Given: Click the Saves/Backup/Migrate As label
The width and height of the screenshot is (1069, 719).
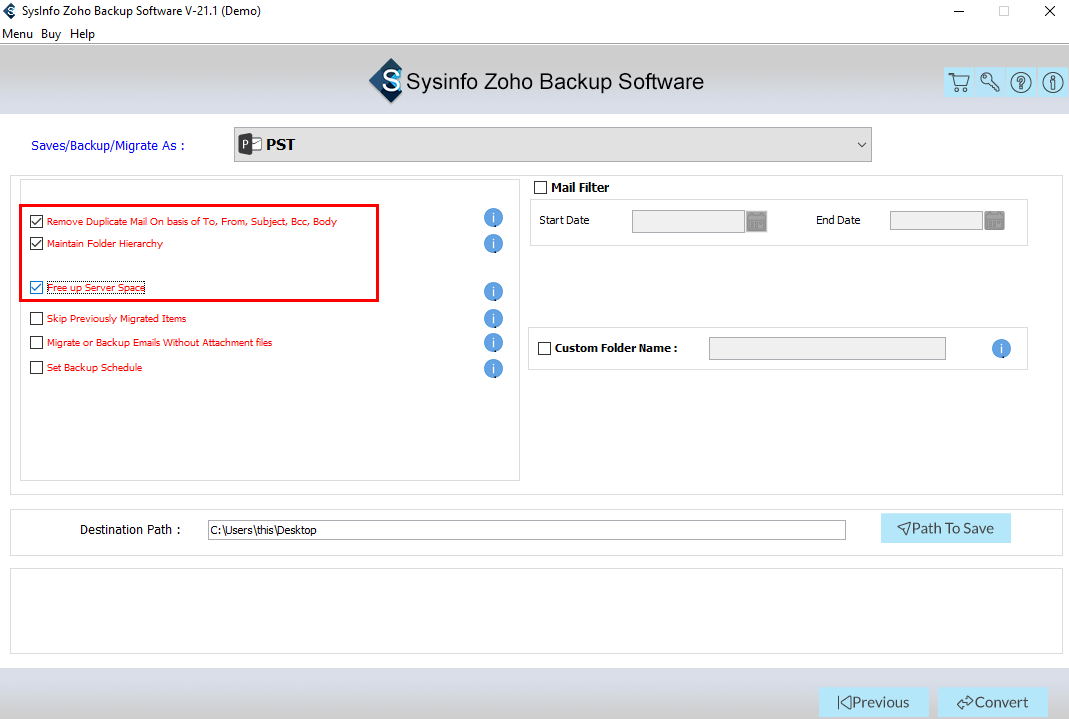Looking at the screenshot, I should [108, 146].
